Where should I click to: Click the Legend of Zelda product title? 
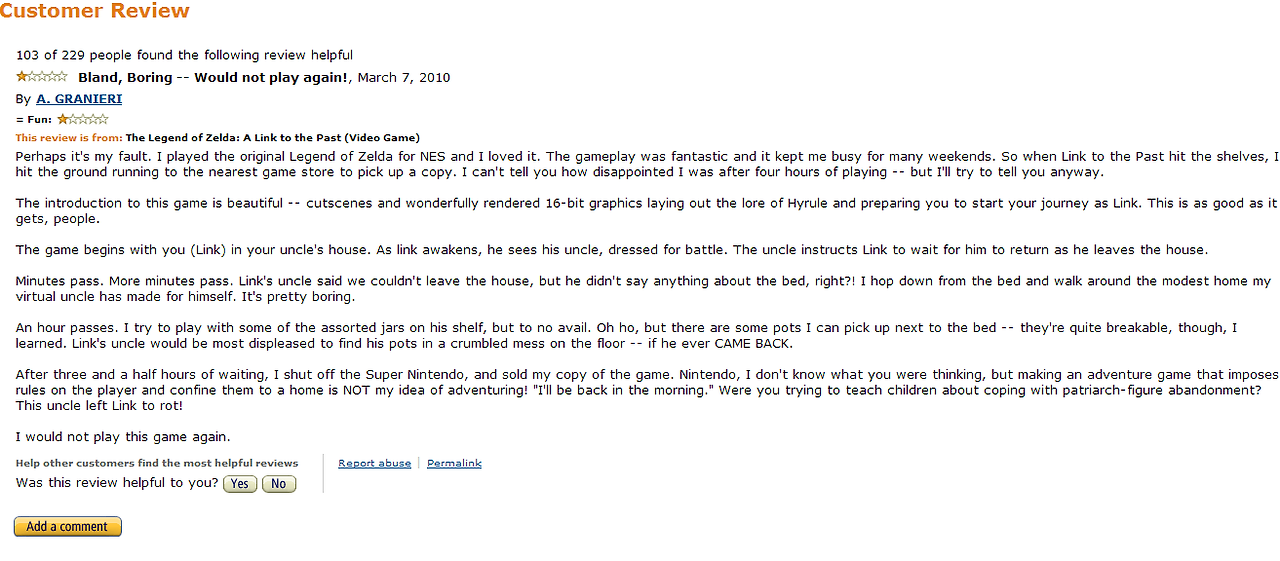272,138
